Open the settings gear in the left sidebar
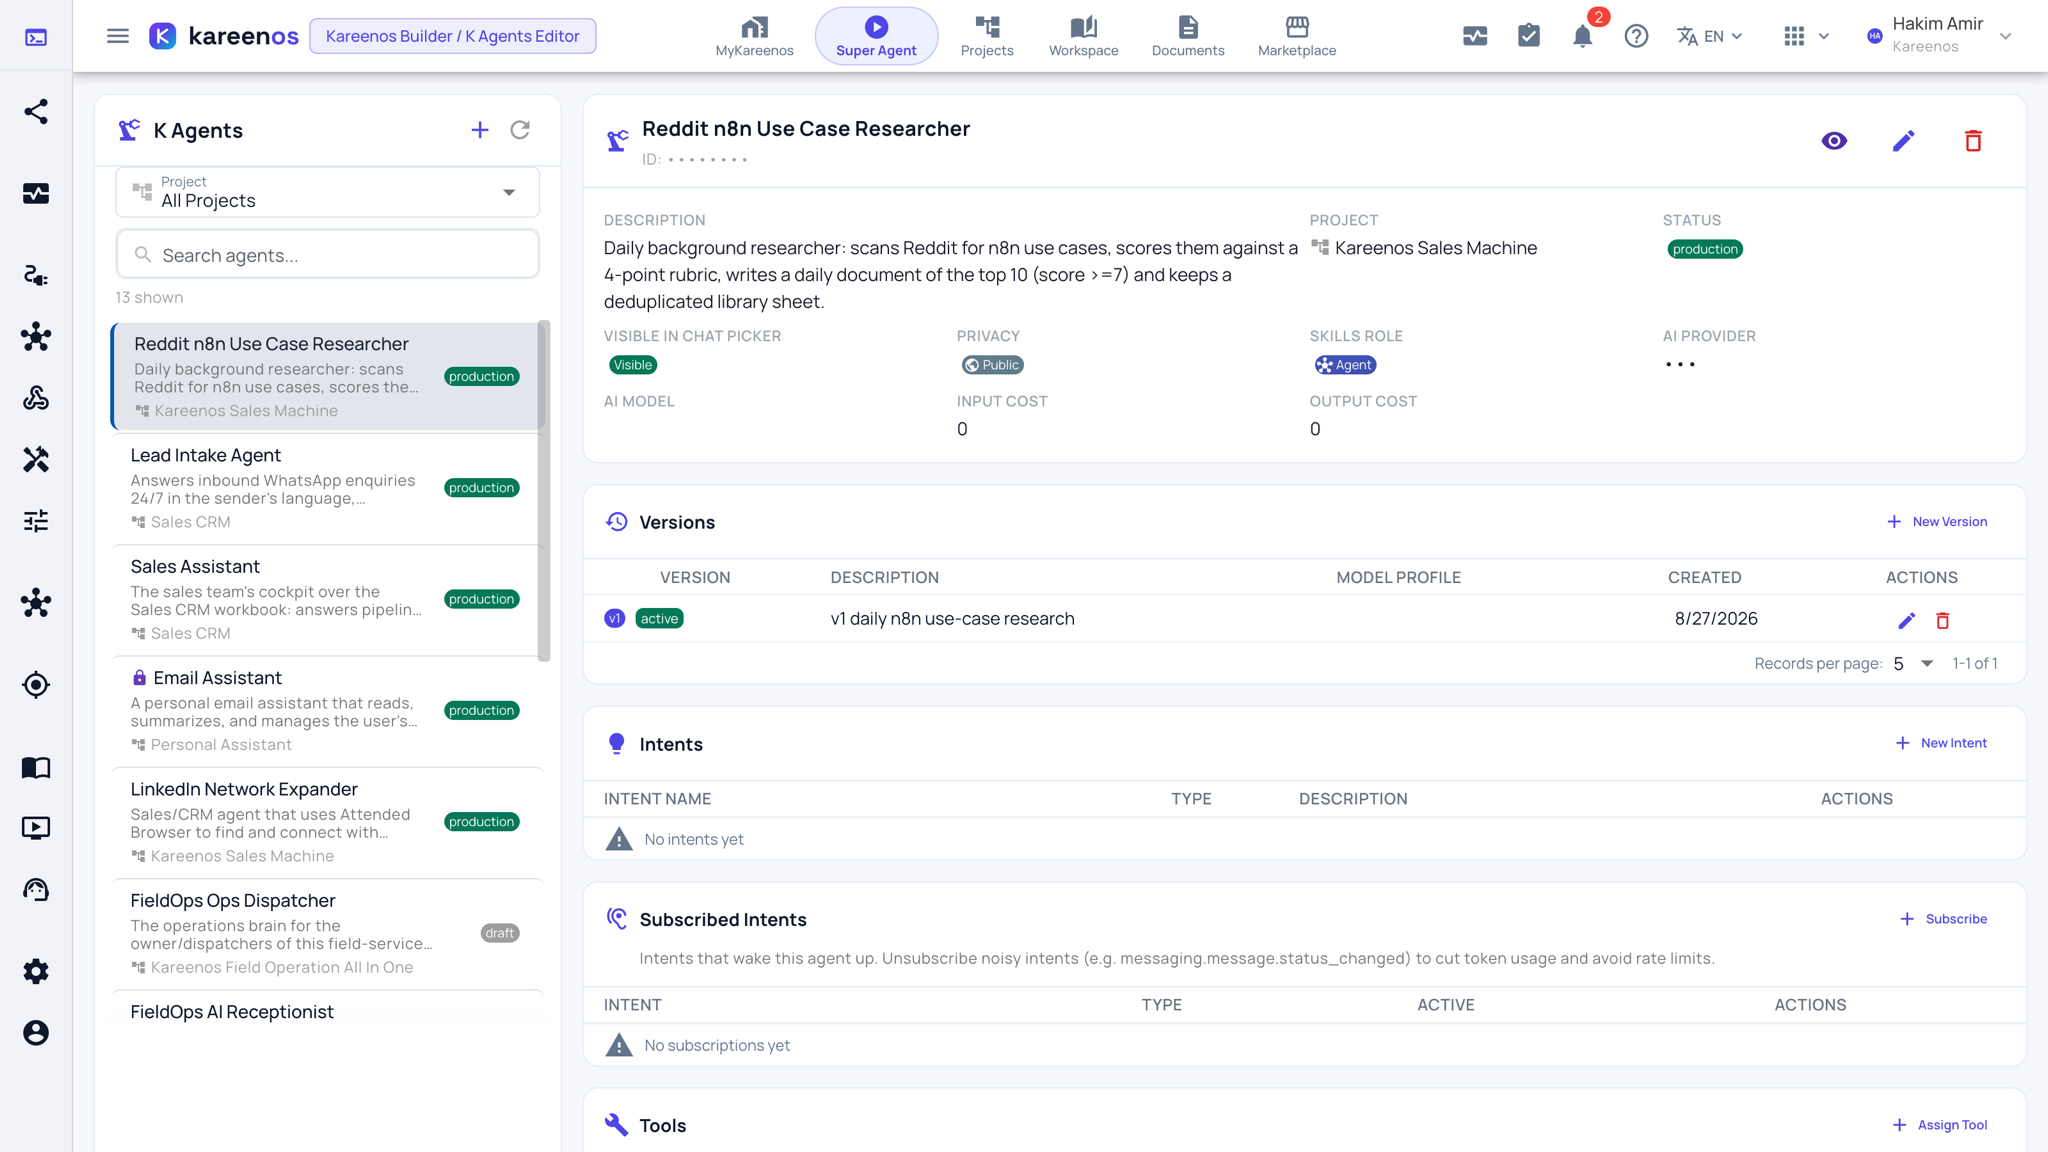The width and height of the screenshot is (2048, 1152). 36,971
